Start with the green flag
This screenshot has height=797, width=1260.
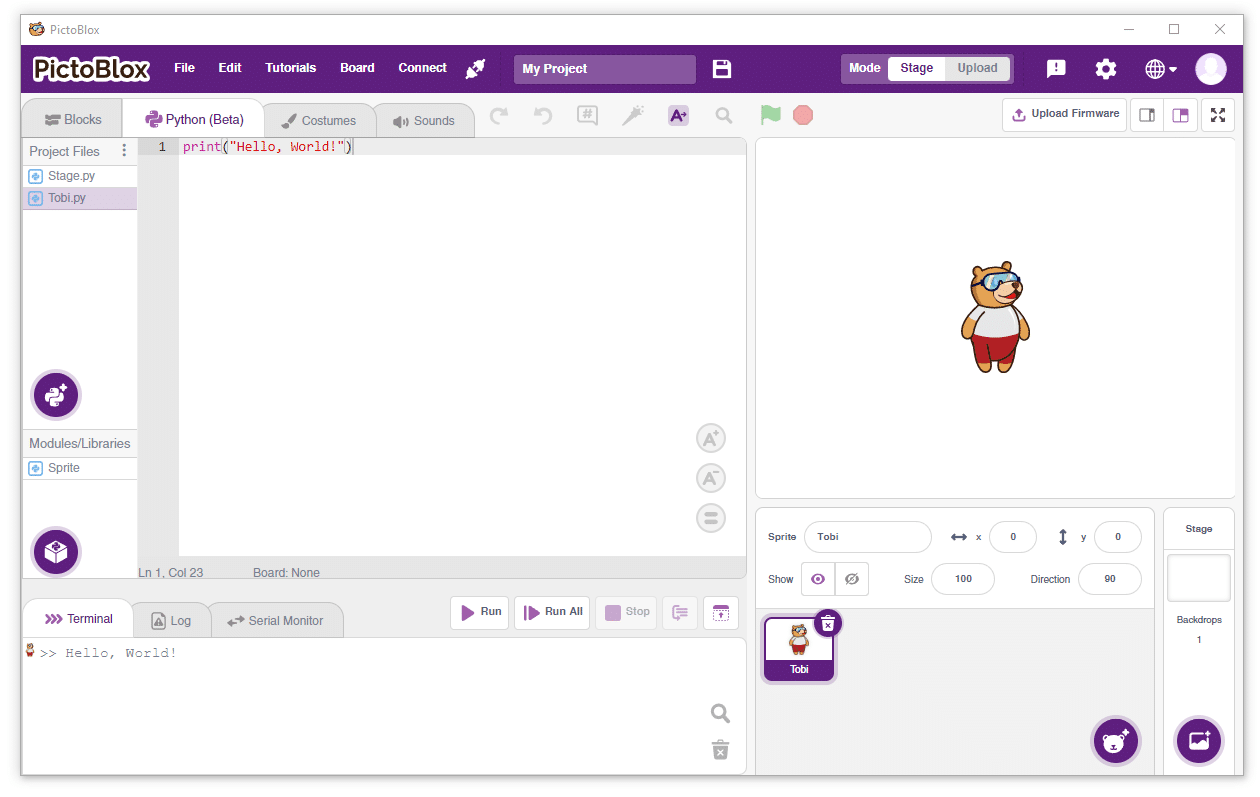point(770,115)
